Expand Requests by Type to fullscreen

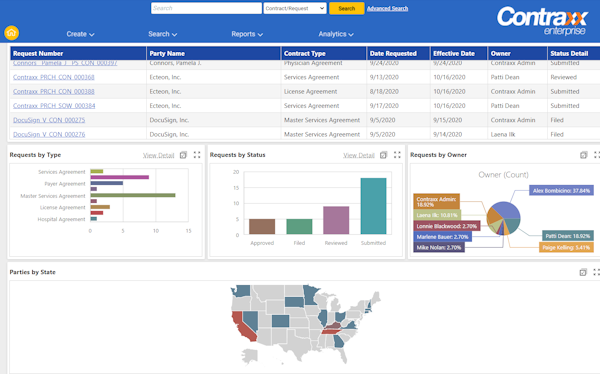pos(197,155)
